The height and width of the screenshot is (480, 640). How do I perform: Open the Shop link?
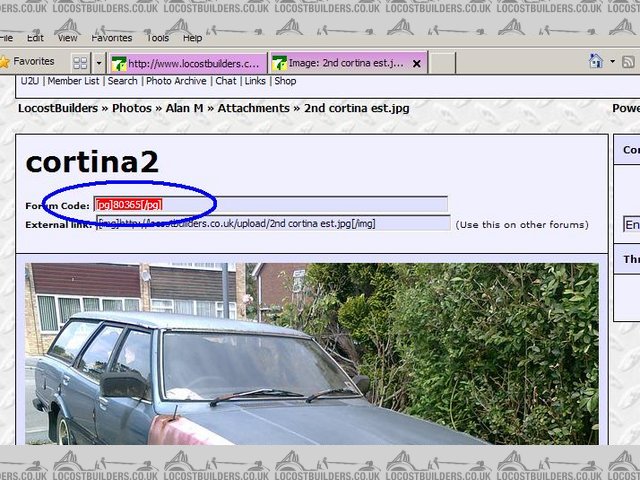[285, 81]
